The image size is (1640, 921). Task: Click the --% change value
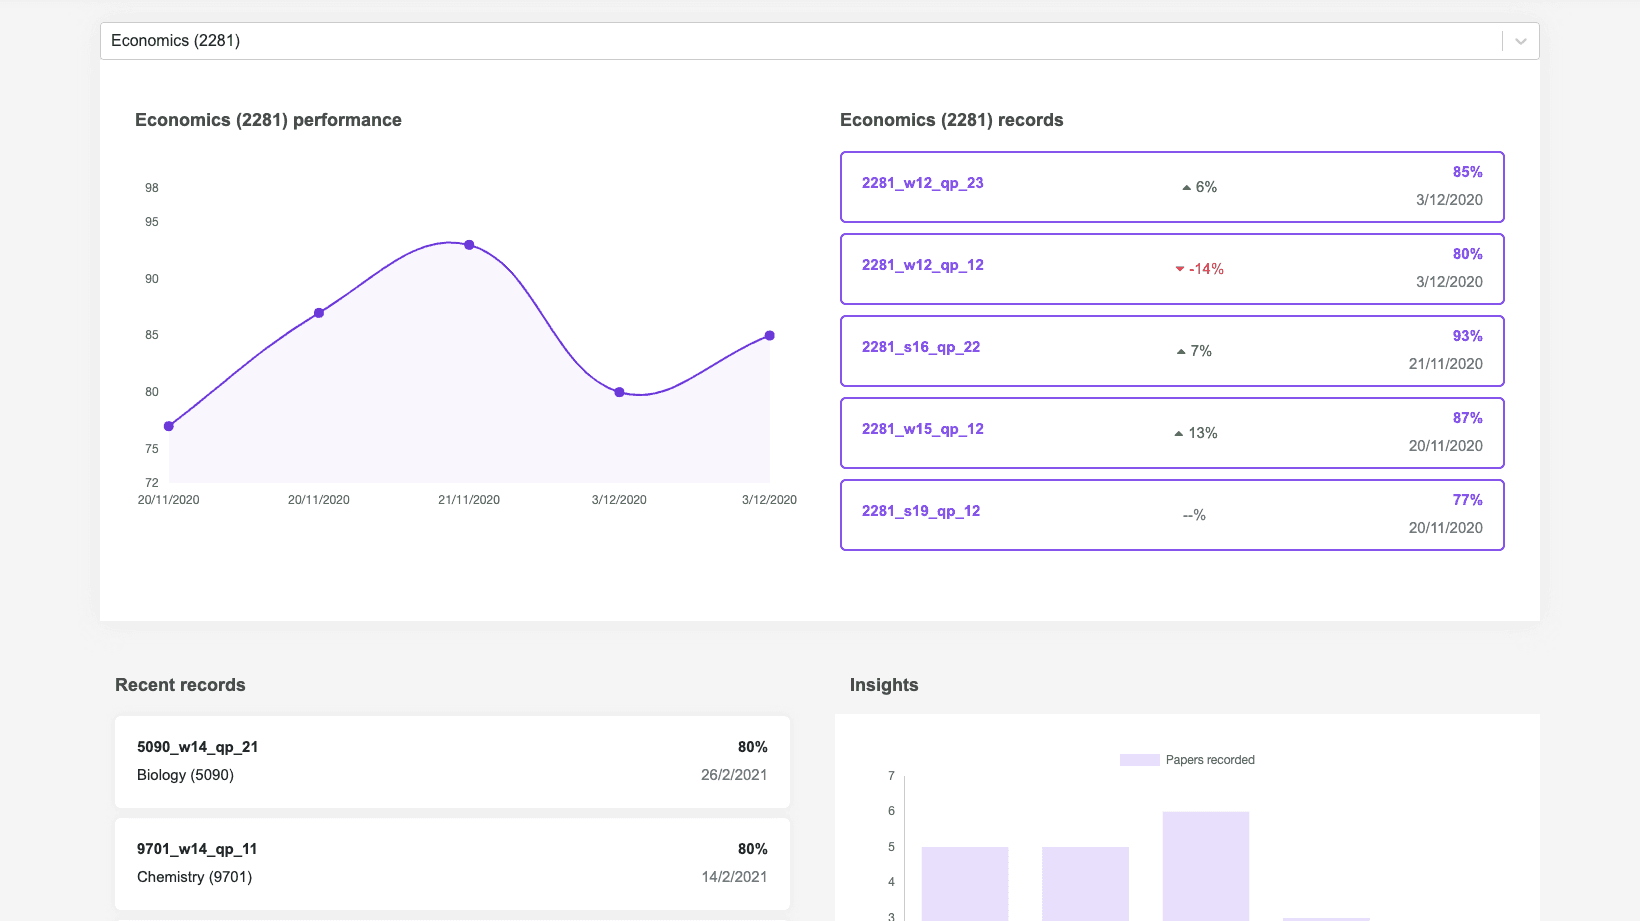1194,515
